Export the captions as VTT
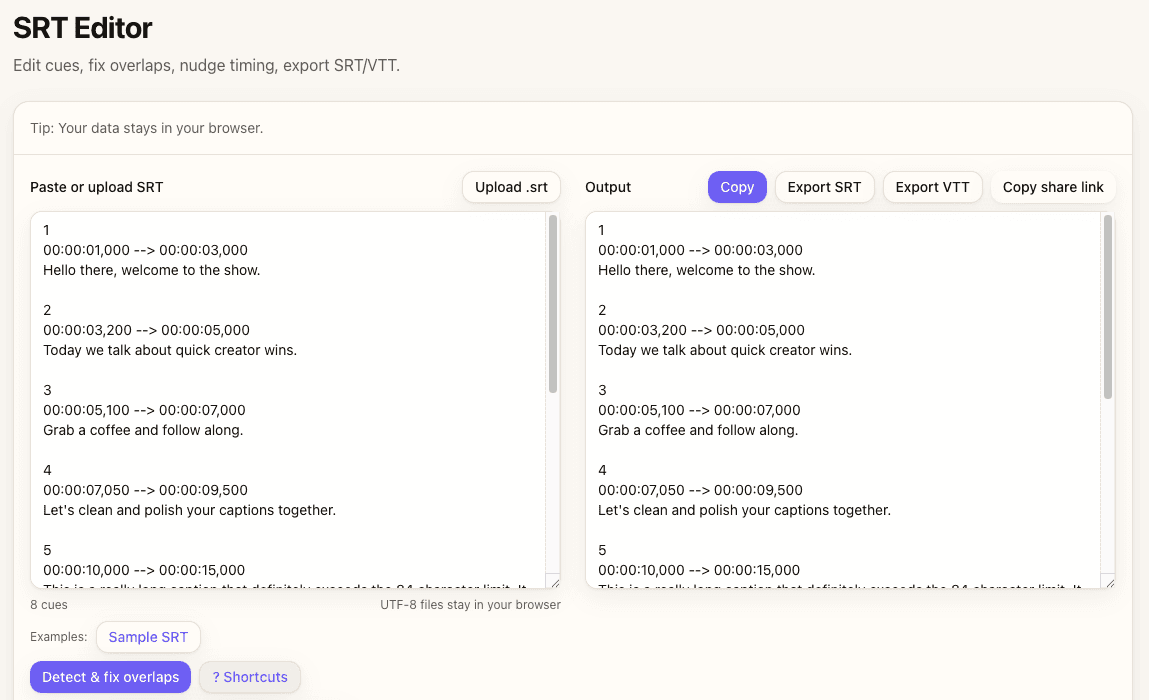Viewport: 1149px width, 700px height. 932,187
